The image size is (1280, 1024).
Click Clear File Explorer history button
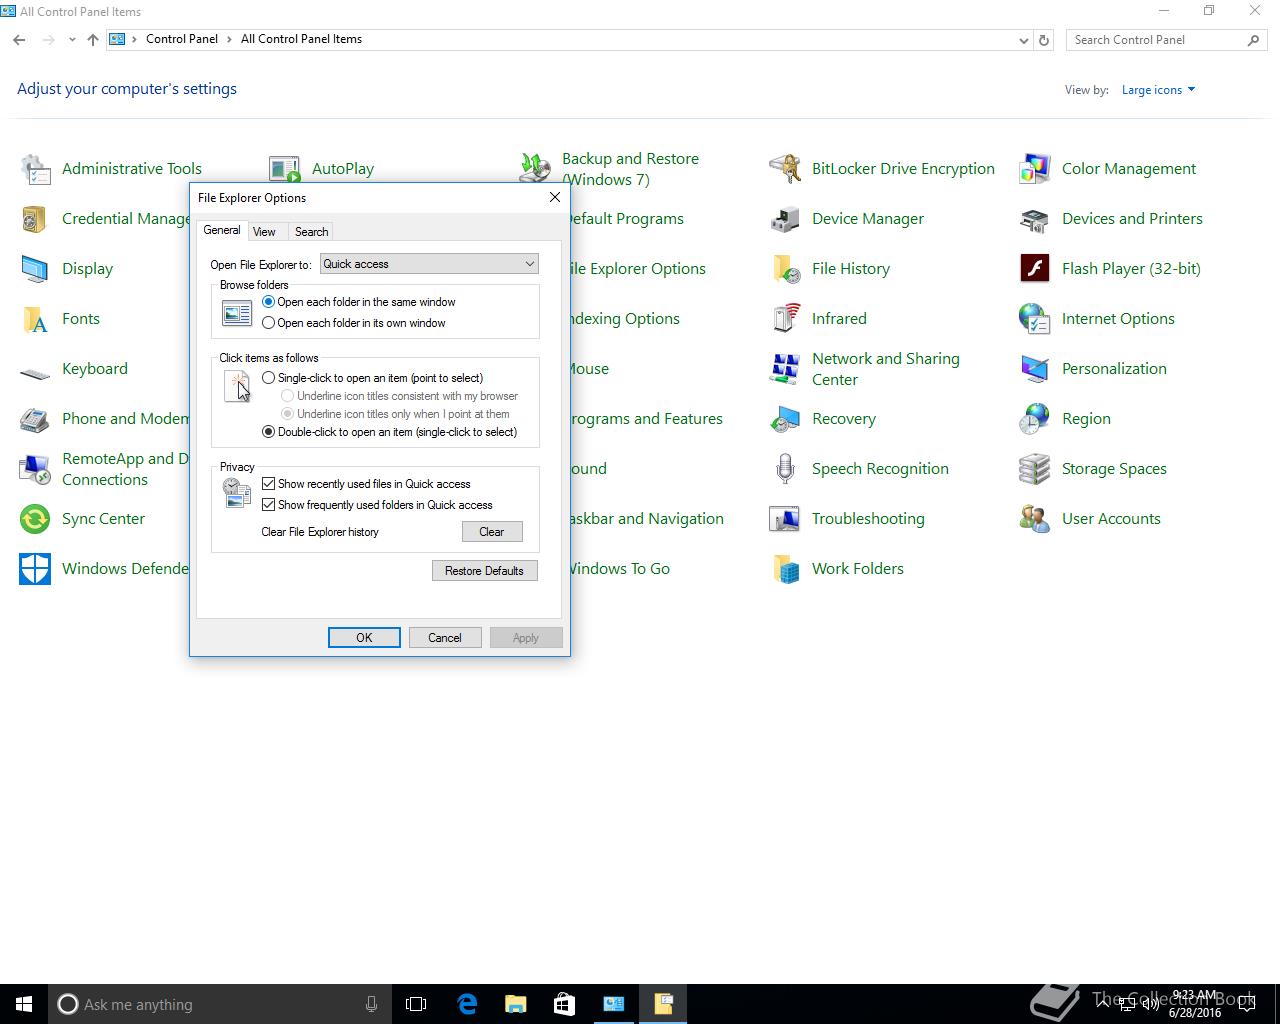click(492, 532)
